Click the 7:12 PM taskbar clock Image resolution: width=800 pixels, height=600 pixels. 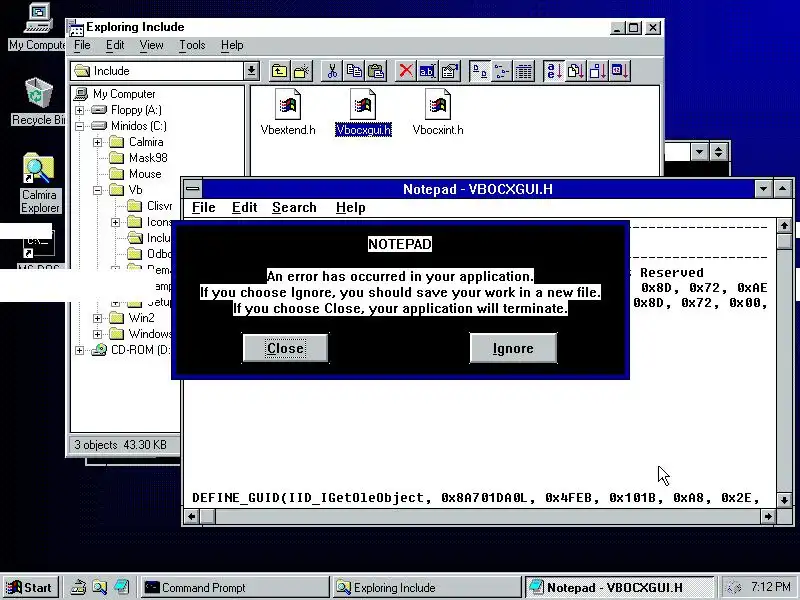click(x=770, y=587)
